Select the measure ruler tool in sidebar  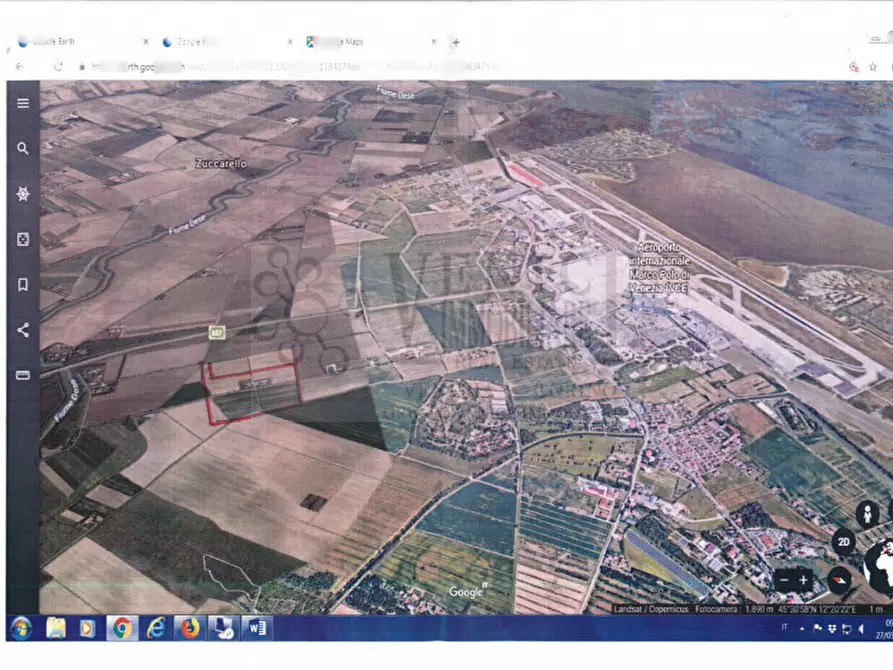pyautogui.click(x=22, y=375)
